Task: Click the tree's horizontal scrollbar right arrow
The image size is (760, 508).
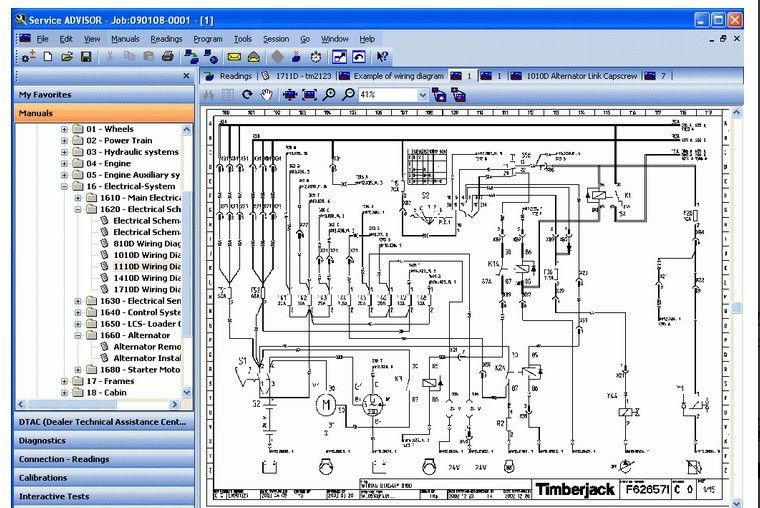Action: click(x=175, y=404)
